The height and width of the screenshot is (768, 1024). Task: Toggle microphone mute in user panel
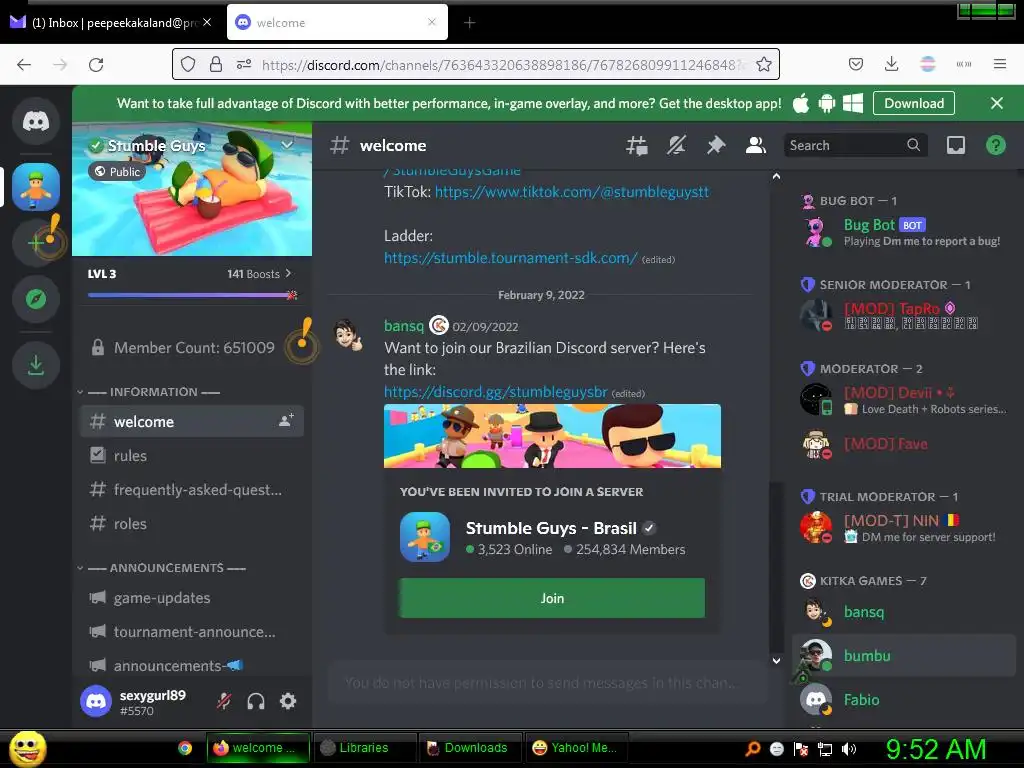pos(224,701)
